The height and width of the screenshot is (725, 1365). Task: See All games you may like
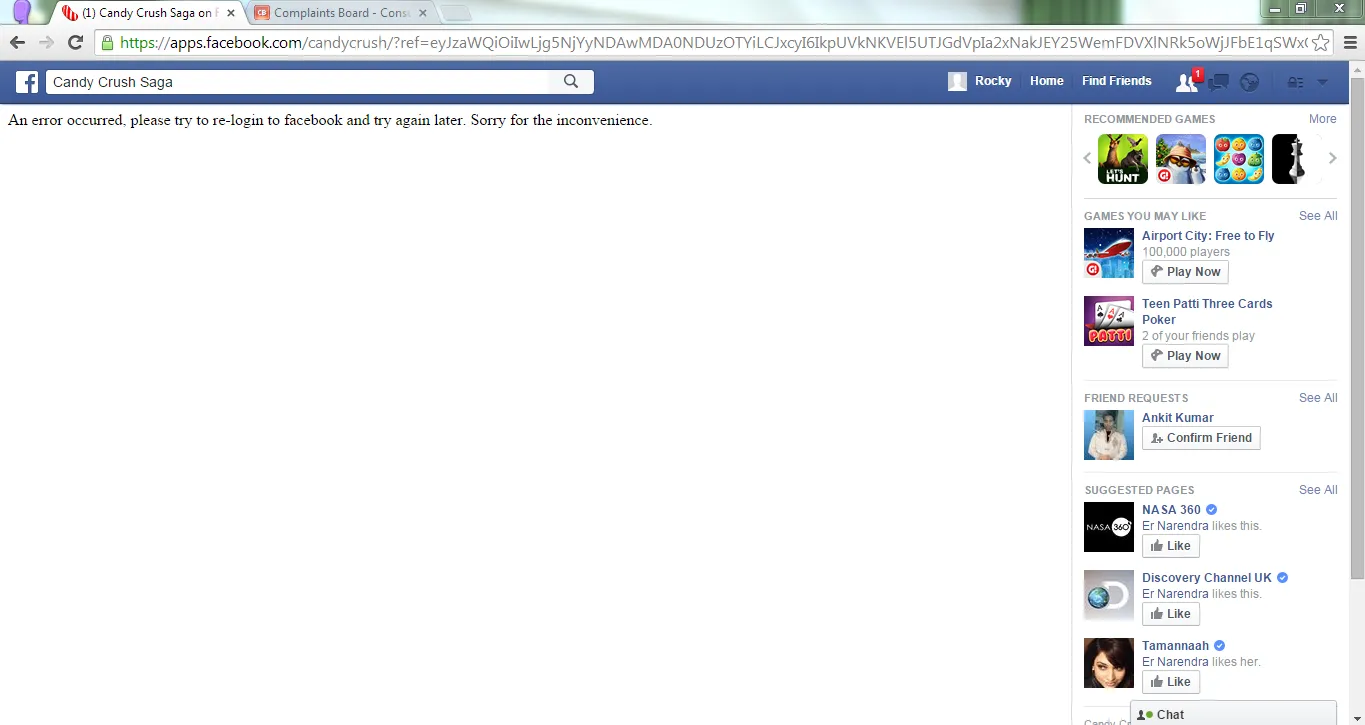coord(1318,216)
